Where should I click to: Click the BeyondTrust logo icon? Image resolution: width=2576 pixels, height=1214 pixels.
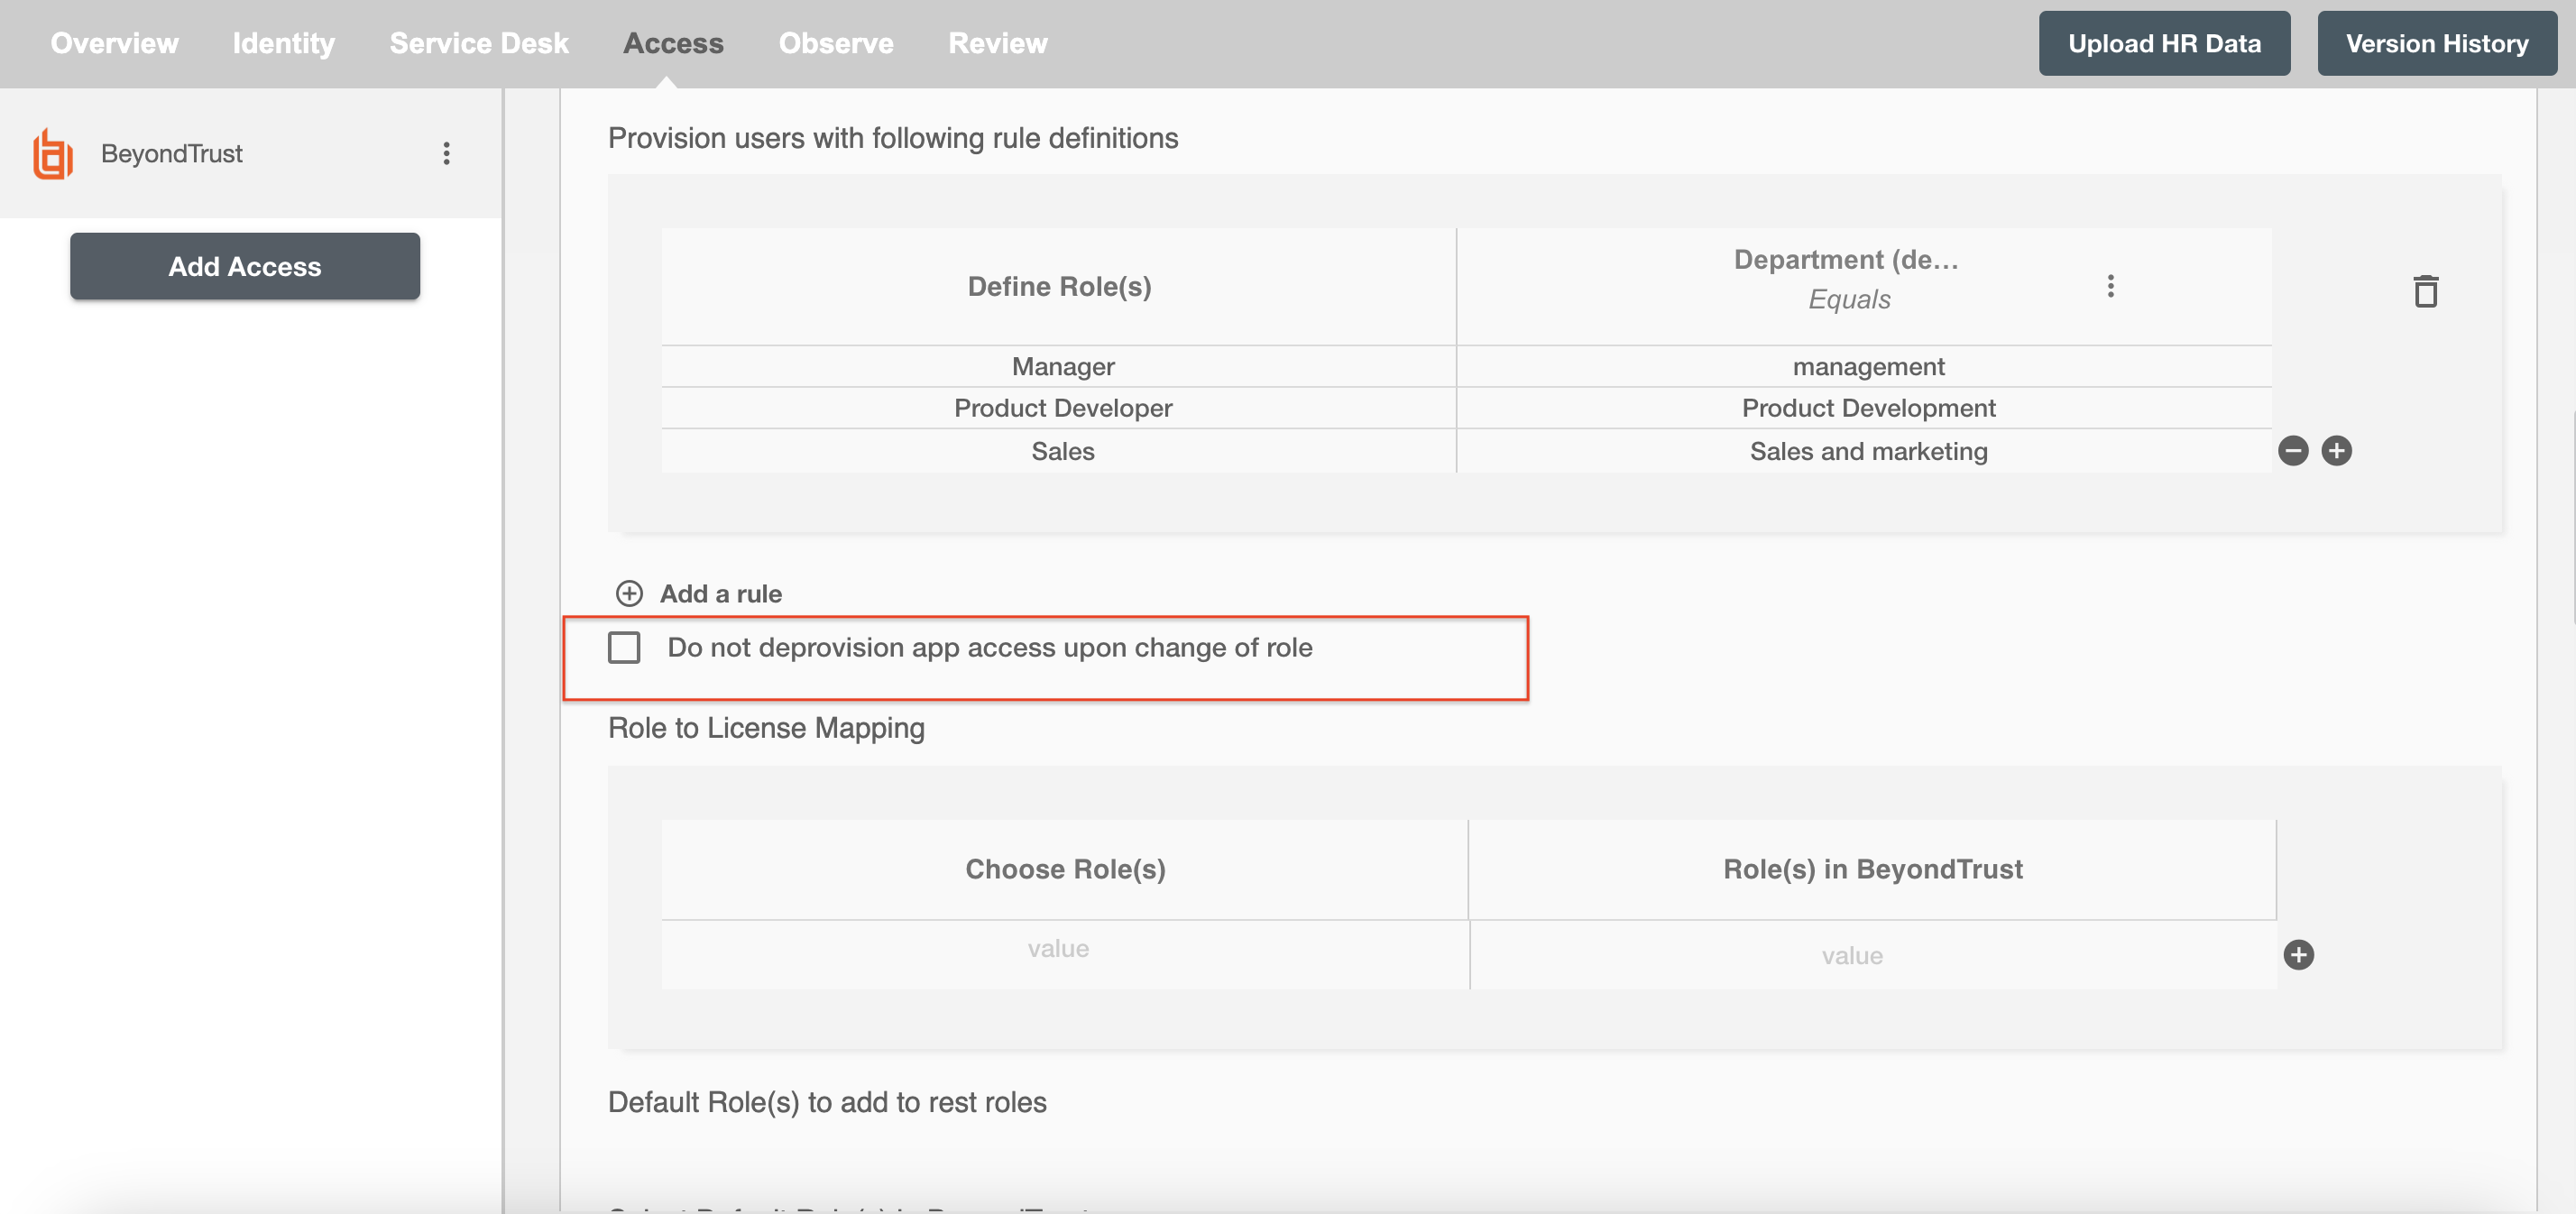coord(52,154)
